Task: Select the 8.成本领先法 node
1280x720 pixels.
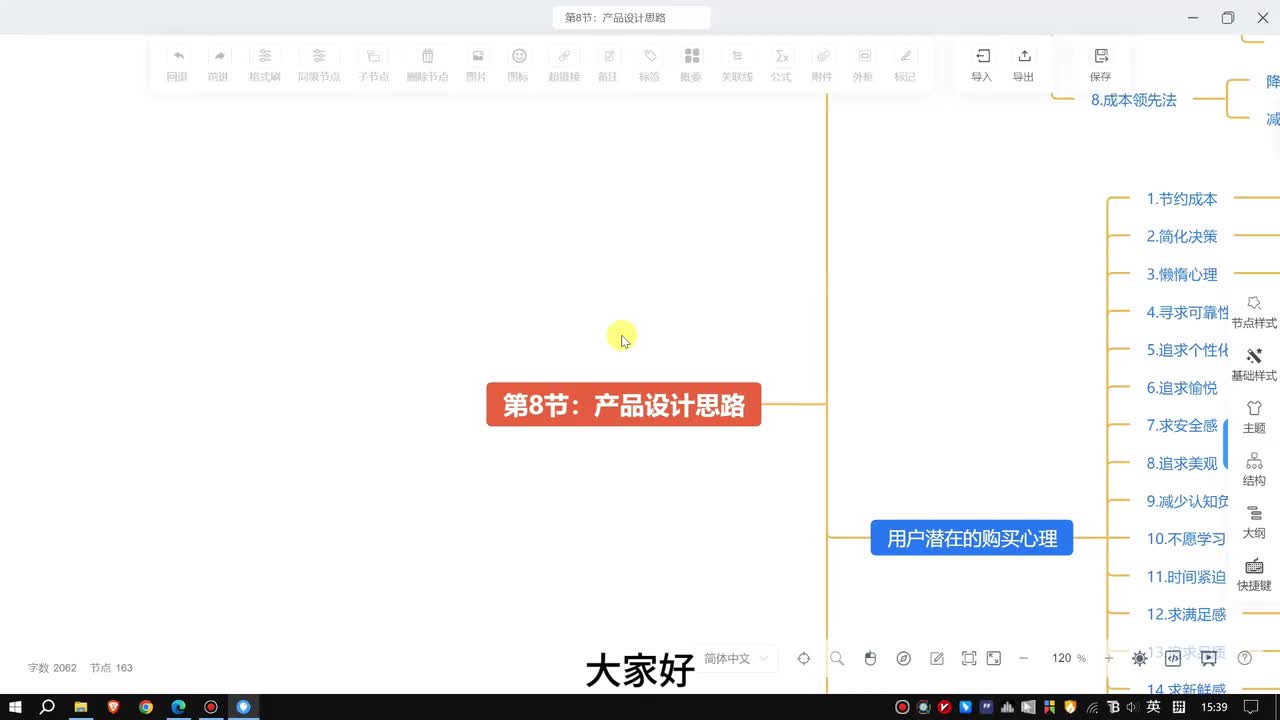Action: (1134, 100)
